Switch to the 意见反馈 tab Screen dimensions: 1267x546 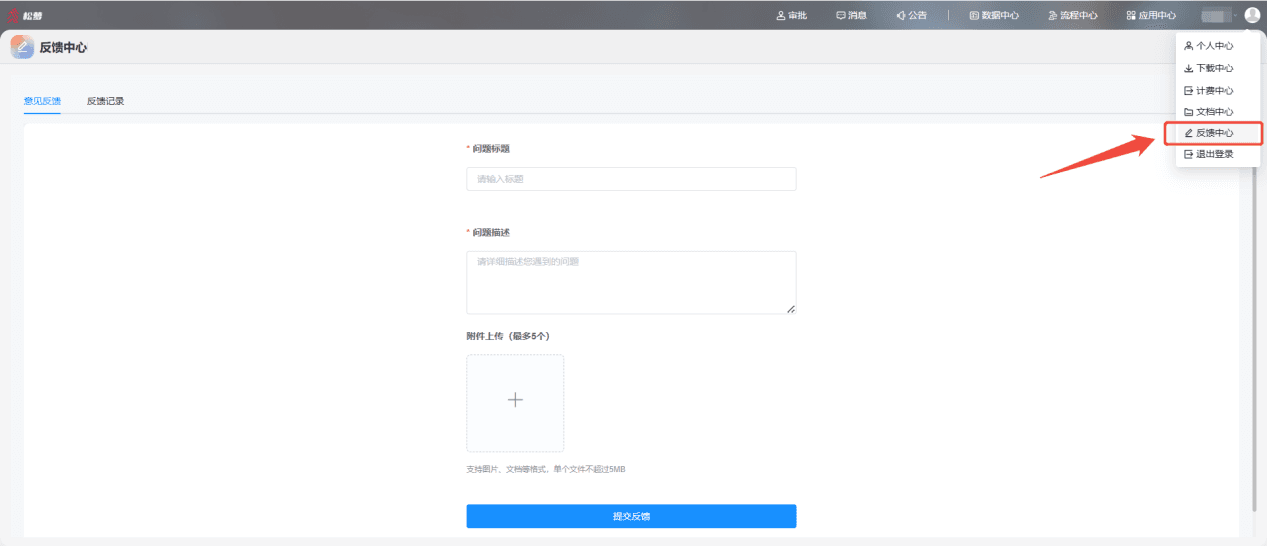click(x=42, y=101)
